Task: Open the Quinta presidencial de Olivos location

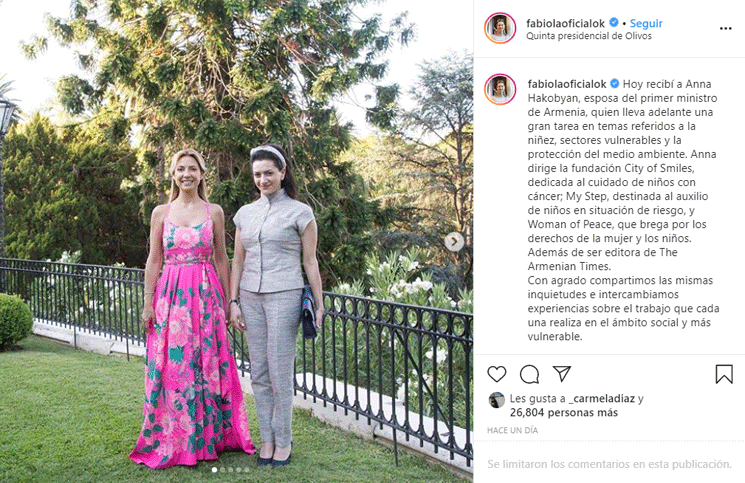Action: pyautogui.click(x=589, y=36)
